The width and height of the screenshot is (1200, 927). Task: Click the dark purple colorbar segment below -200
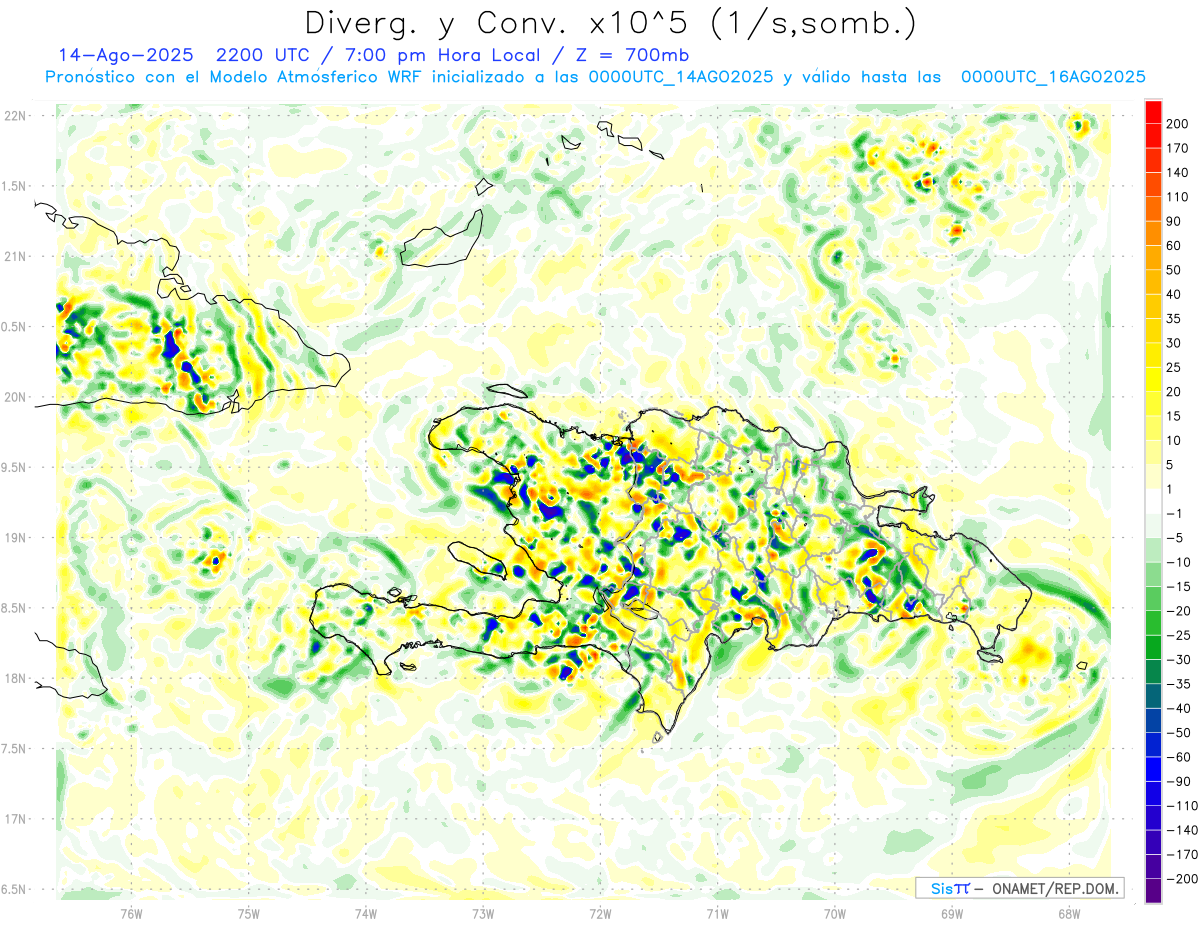tap(1153, 891)
